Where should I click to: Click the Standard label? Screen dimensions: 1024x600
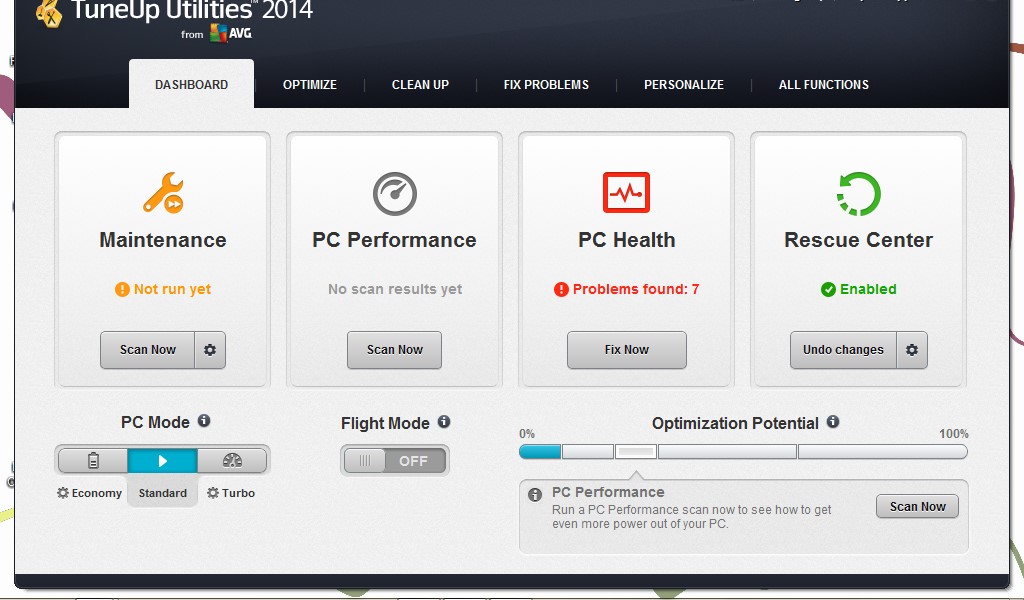pyautogui.click(x=163, y=493)
